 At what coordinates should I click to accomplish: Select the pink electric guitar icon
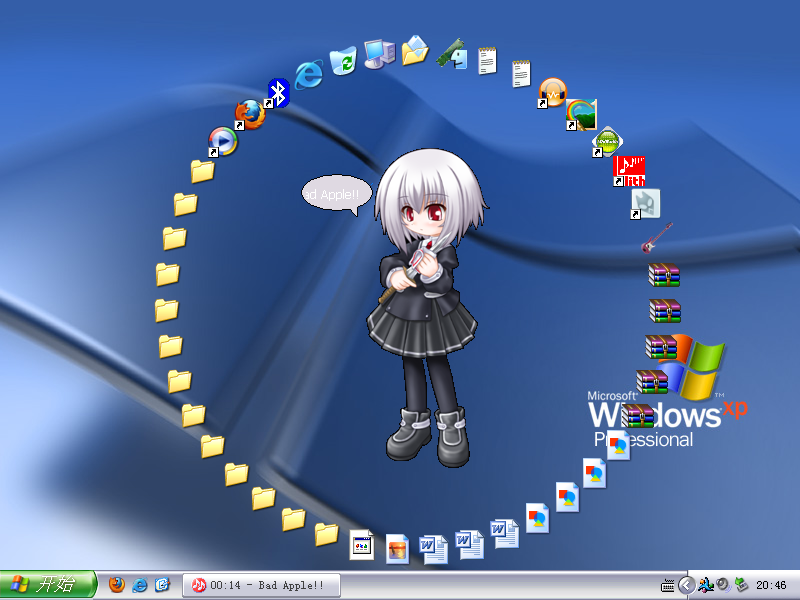(657, 238)
